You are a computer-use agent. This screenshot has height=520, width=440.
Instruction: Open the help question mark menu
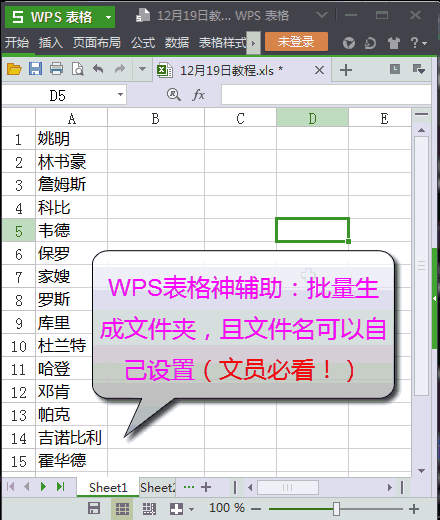pyautogui.click(x=418, y=43)
